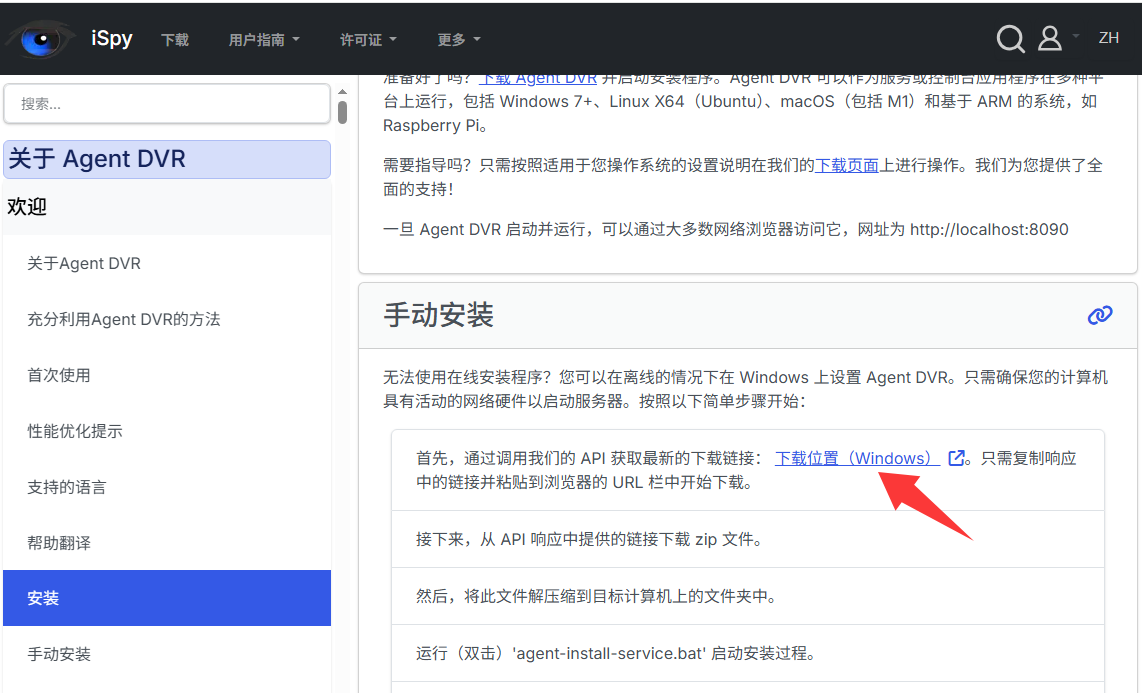The height and width of the screenshot is (693, 1142).
Task: Click the user account icon
Action: tap(1049, 37)
